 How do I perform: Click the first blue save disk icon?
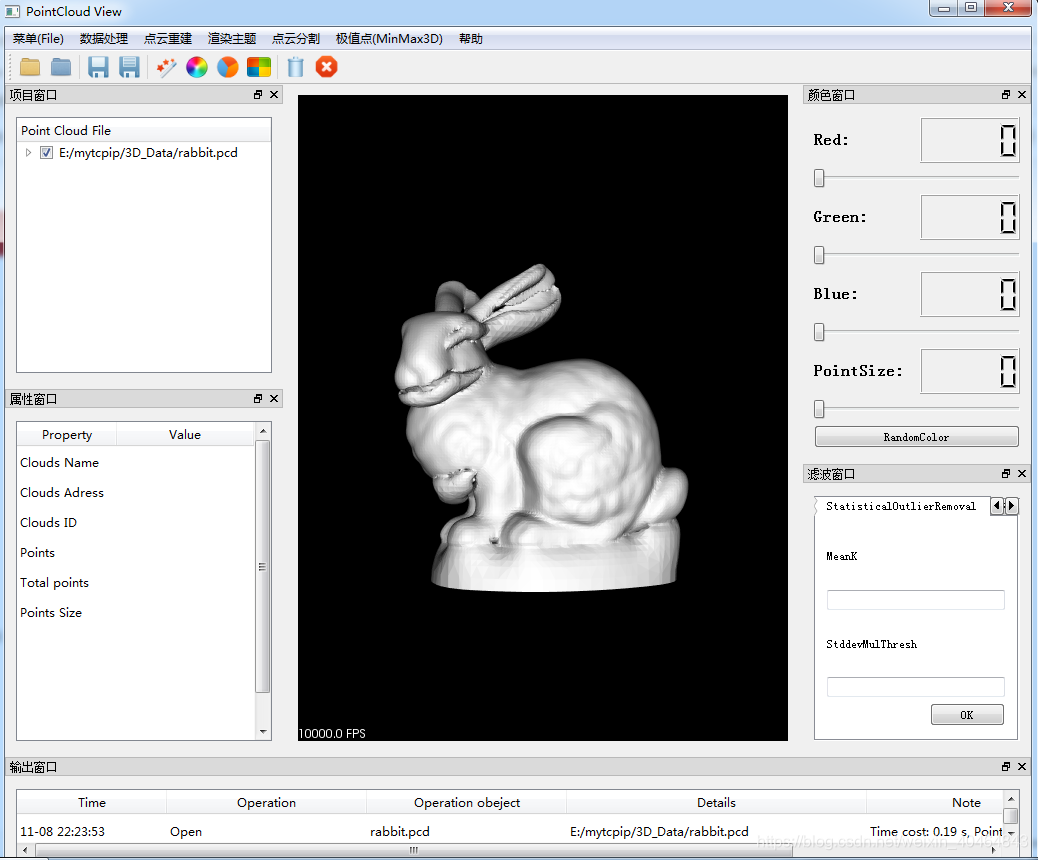click(98, 67)
